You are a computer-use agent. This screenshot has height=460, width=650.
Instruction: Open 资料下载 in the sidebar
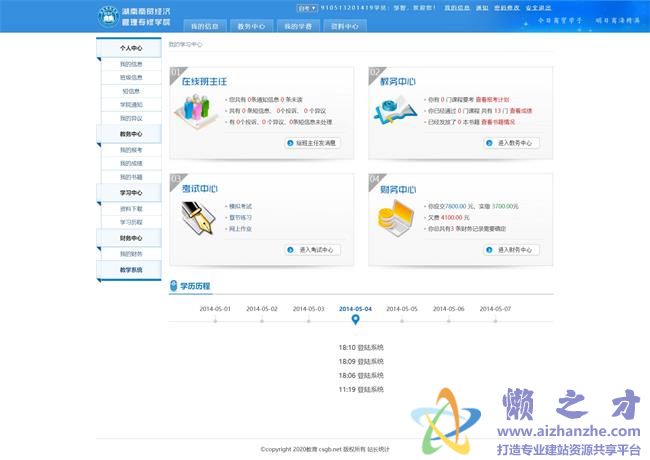tap(131, 208)
